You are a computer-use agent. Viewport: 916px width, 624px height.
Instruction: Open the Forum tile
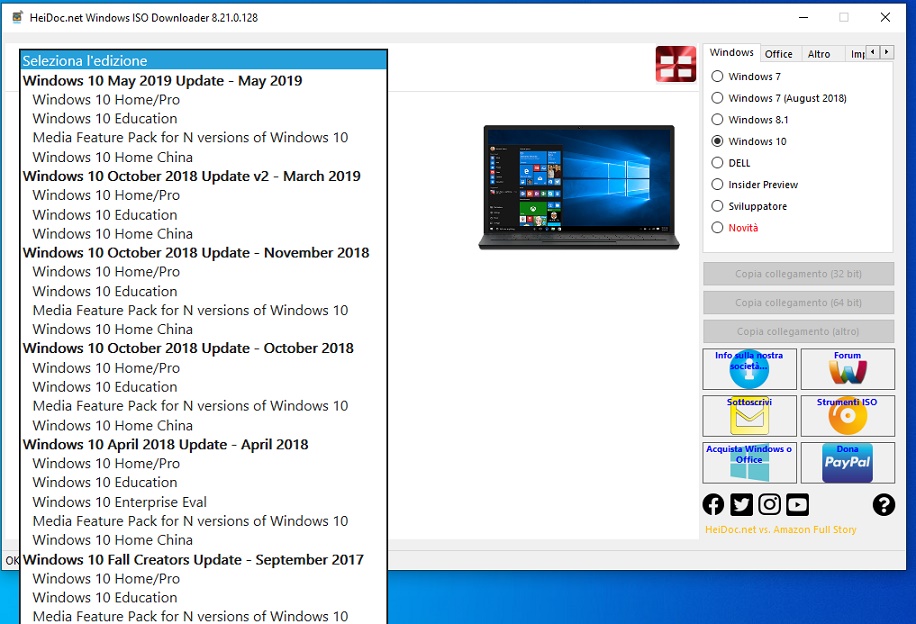point(848,369)
